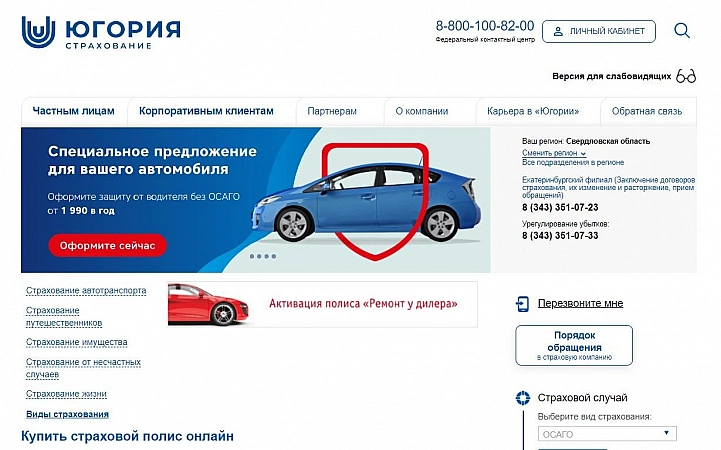Open Все подразделения в регионе link
721x450 pixels.
pos(573,162)
